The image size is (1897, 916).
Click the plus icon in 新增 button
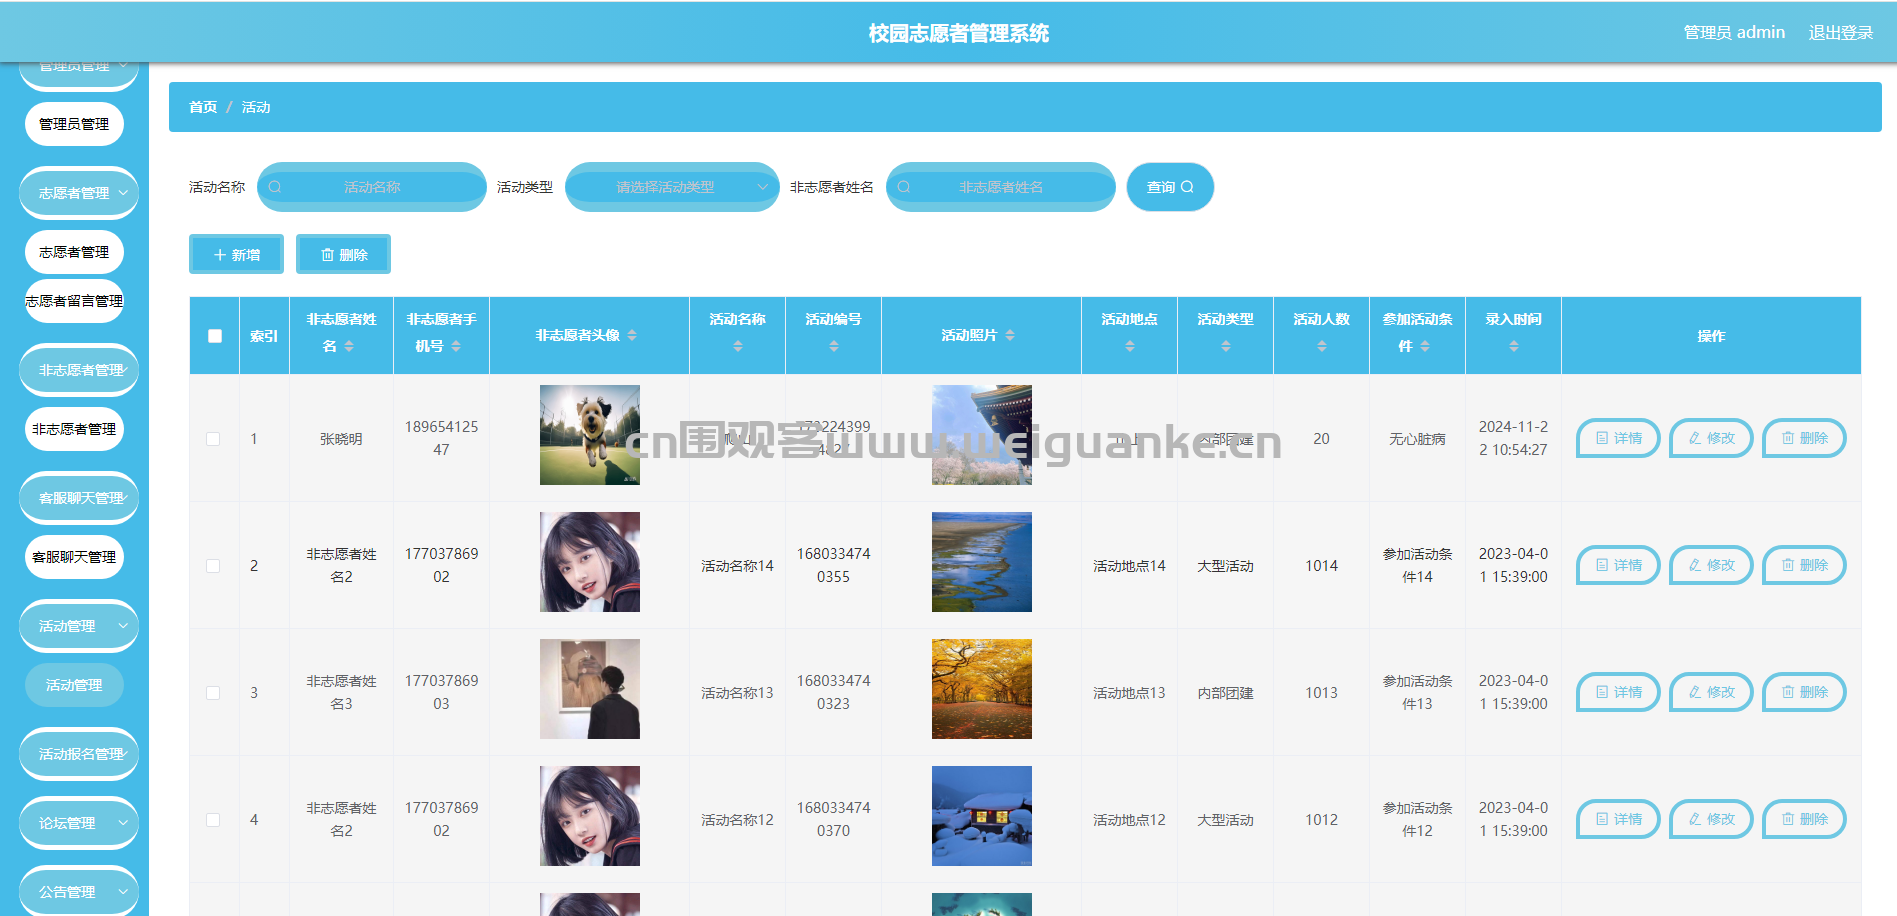(x=220, y=255)
